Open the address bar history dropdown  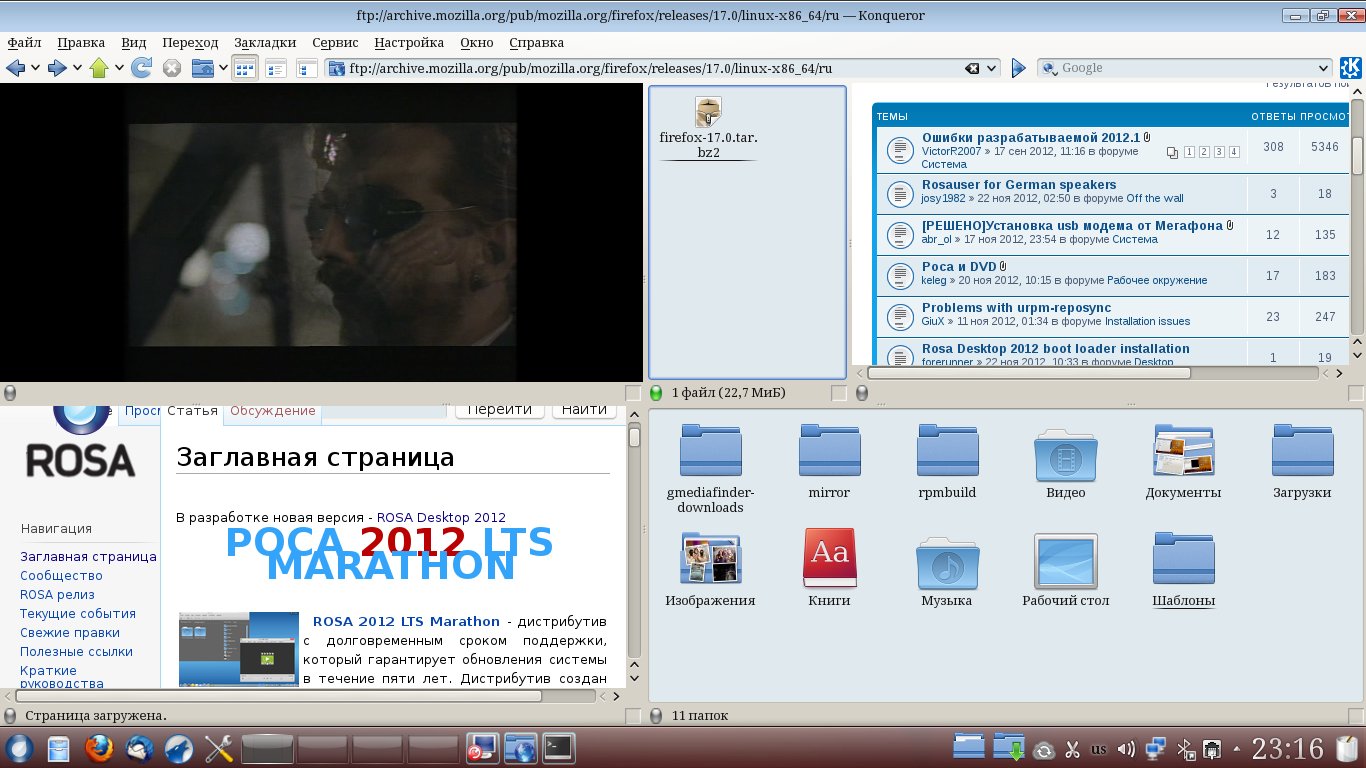992,68
